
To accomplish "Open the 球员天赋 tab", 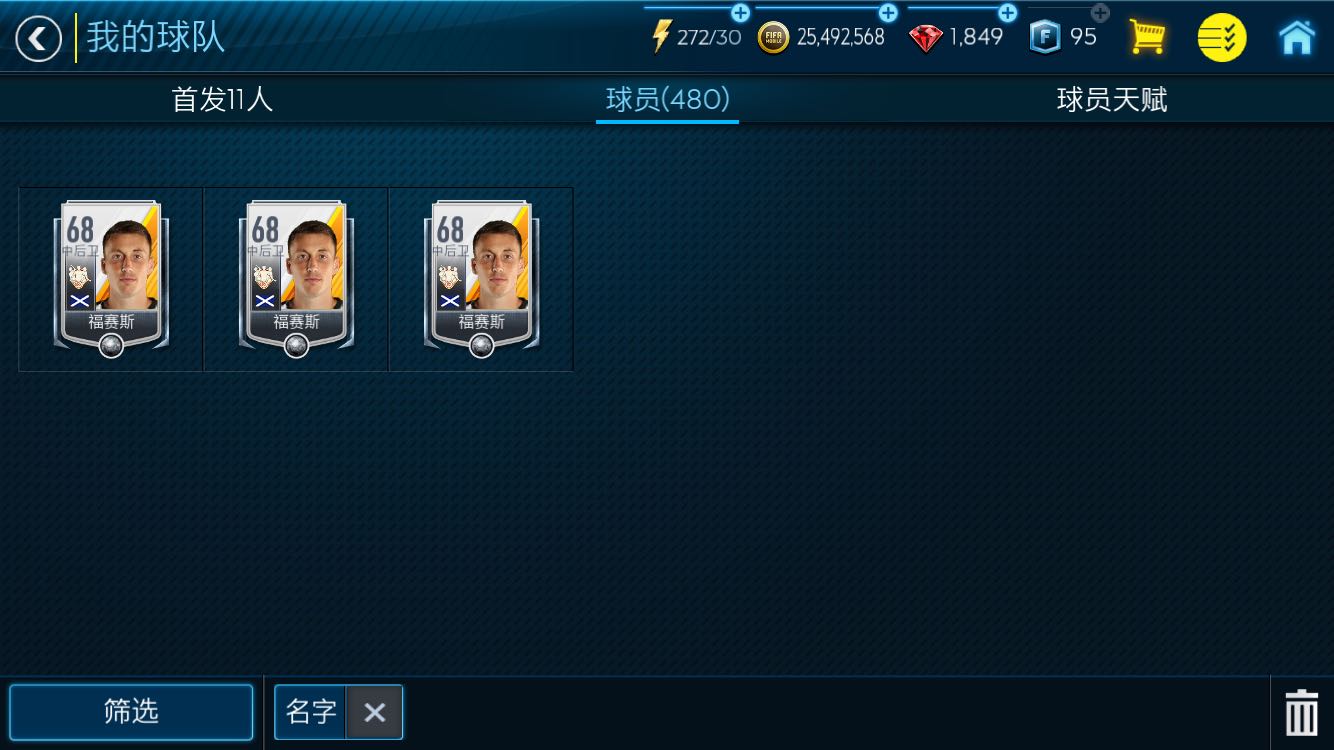I will coord(1112,99).
